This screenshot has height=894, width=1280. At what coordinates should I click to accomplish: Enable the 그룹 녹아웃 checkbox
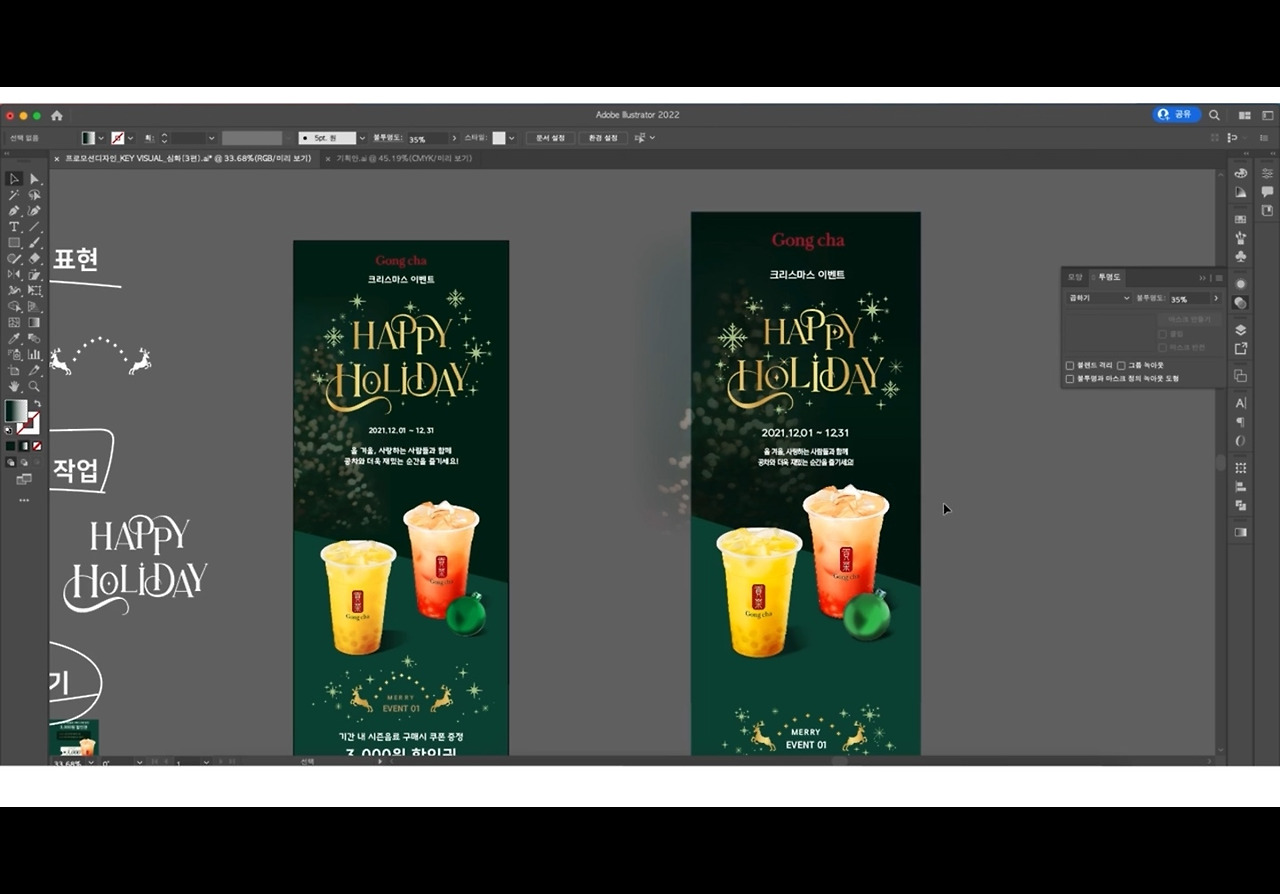click(x=1121, y=366)
